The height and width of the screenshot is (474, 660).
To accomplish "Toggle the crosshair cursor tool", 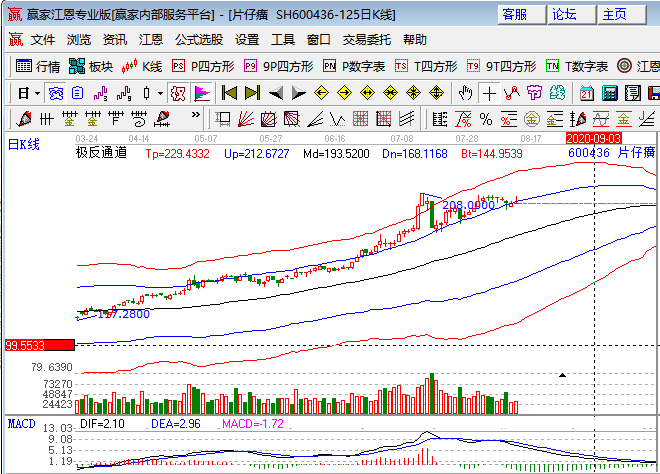I will click(x=489, y=93).
